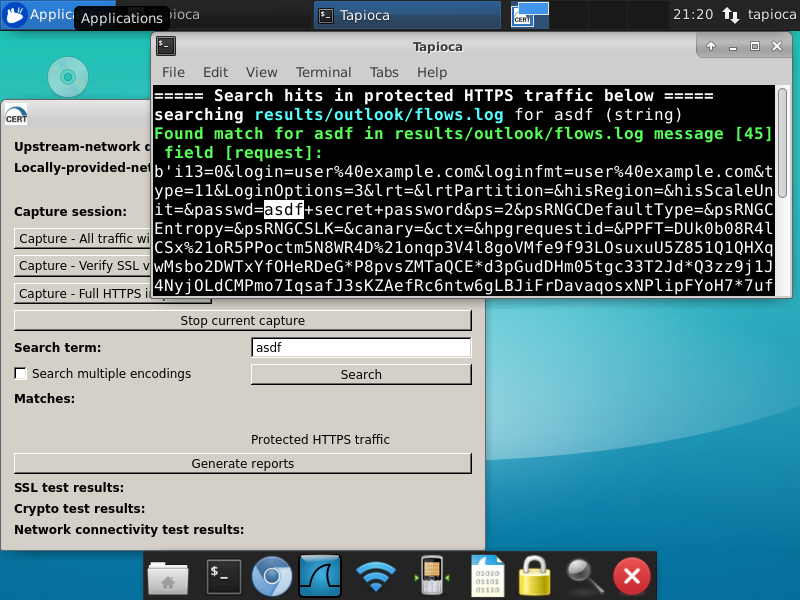
Task: Open the Terminal menu in Tapioca window
Action: click(x=323, y=72)
